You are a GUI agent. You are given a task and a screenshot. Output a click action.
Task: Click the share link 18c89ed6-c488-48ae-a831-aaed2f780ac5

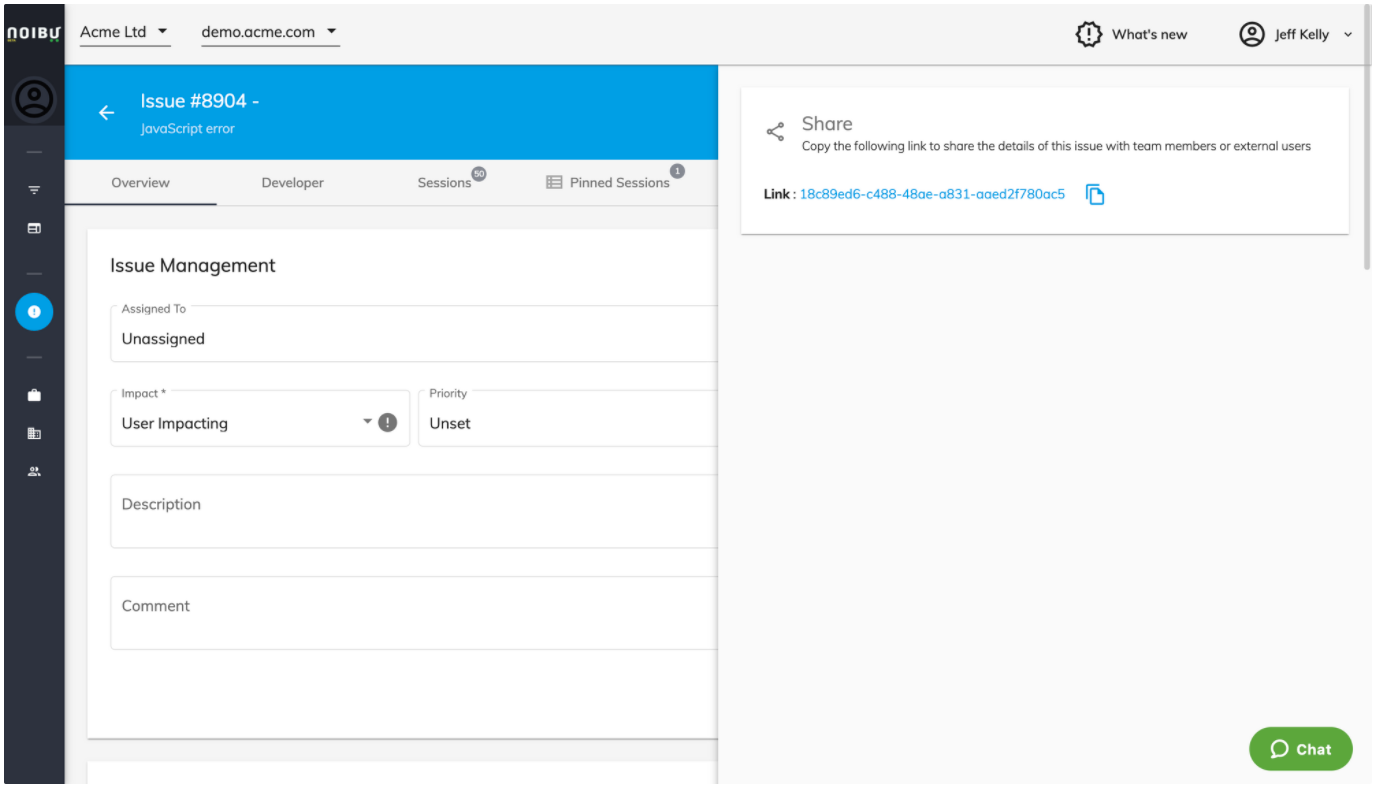click(x=932, y=194)
